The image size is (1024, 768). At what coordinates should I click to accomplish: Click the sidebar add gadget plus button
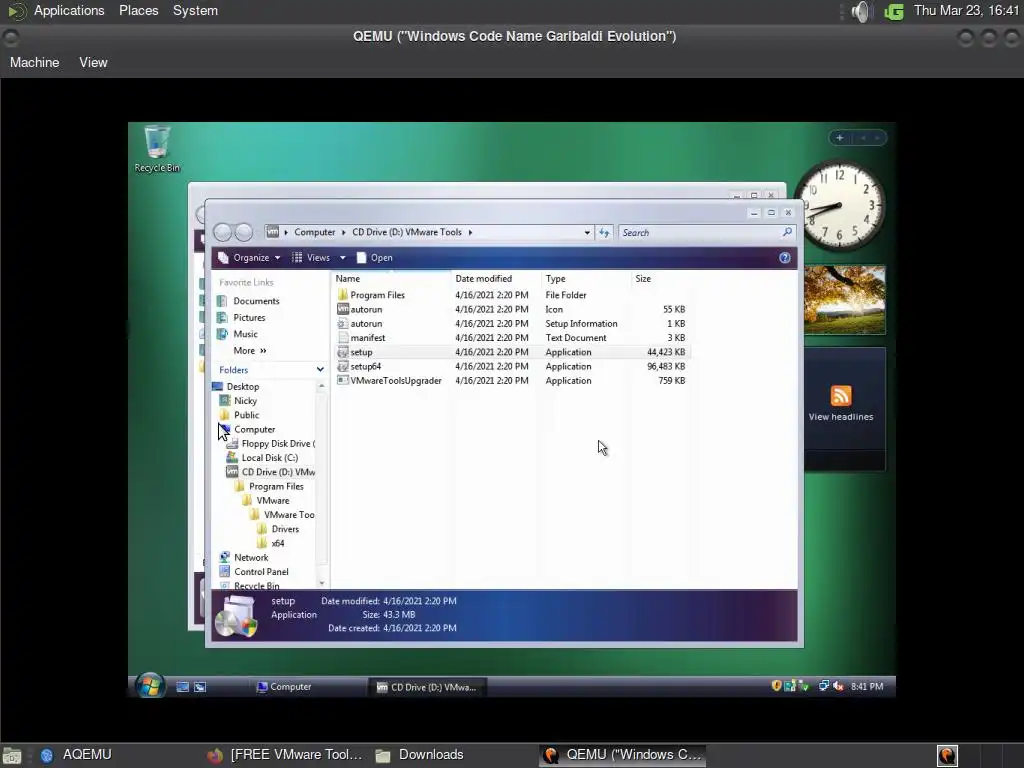pyautogui.click(x=840, y=138)
